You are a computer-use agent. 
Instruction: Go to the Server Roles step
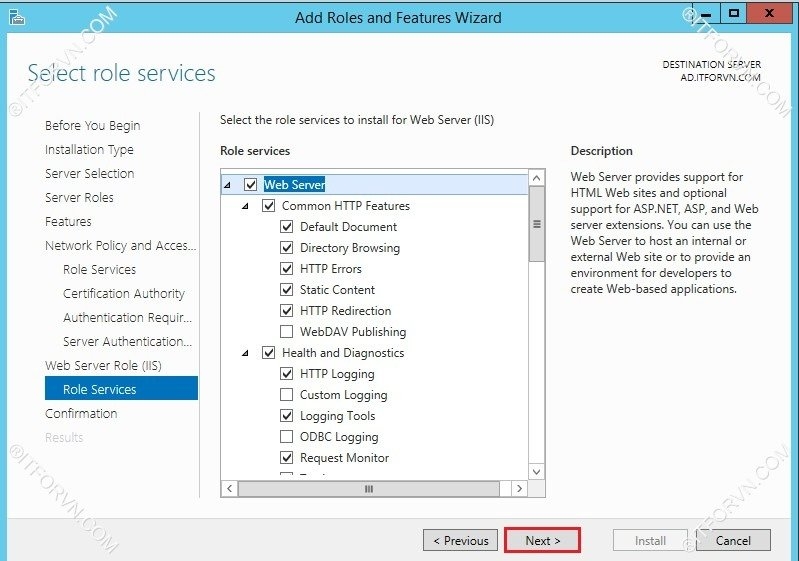pyautogui.click(x=79, y=198)
